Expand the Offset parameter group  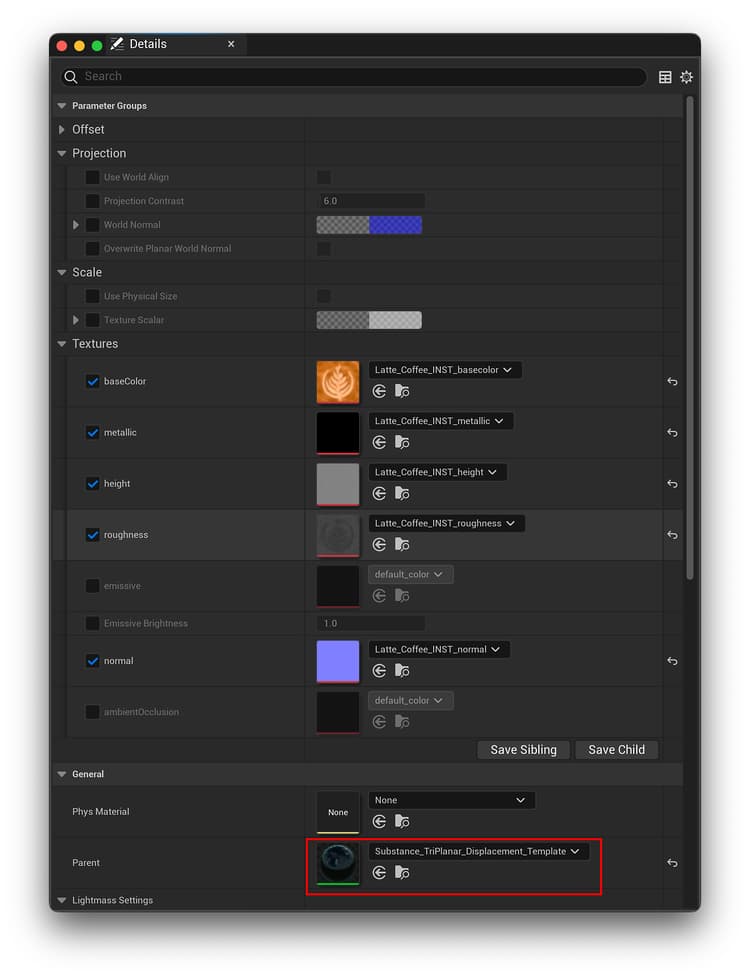click(x=62, y=130)
